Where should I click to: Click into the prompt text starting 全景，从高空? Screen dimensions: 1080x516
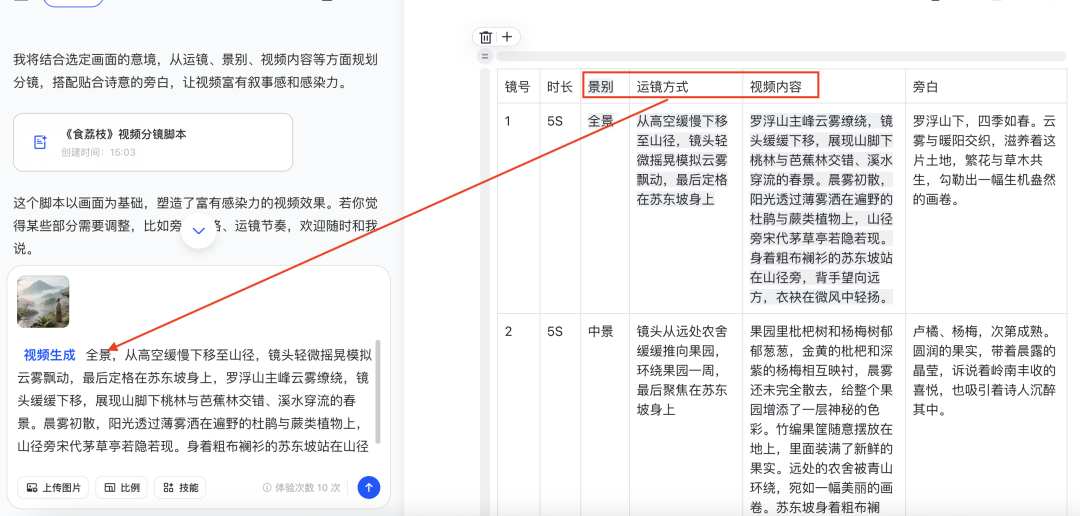pos(196,401)
